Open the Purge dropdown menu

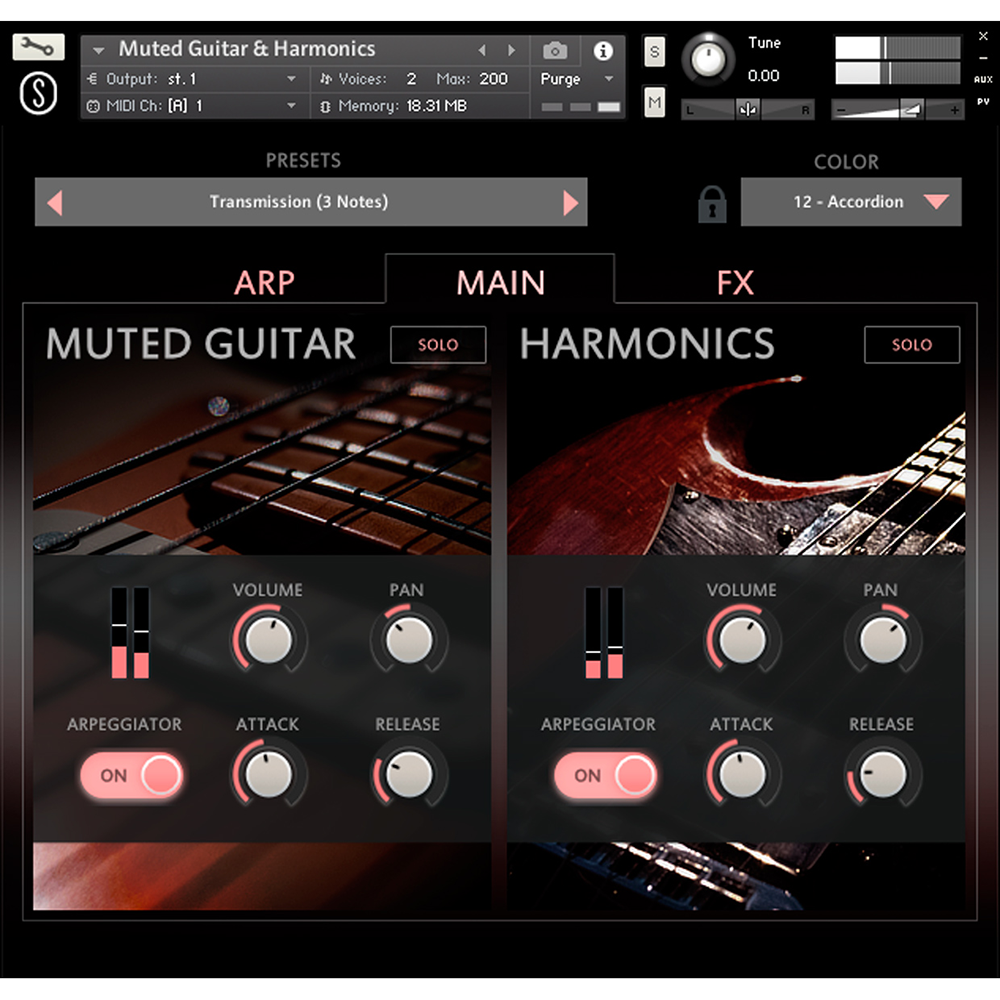click(568, 78)
